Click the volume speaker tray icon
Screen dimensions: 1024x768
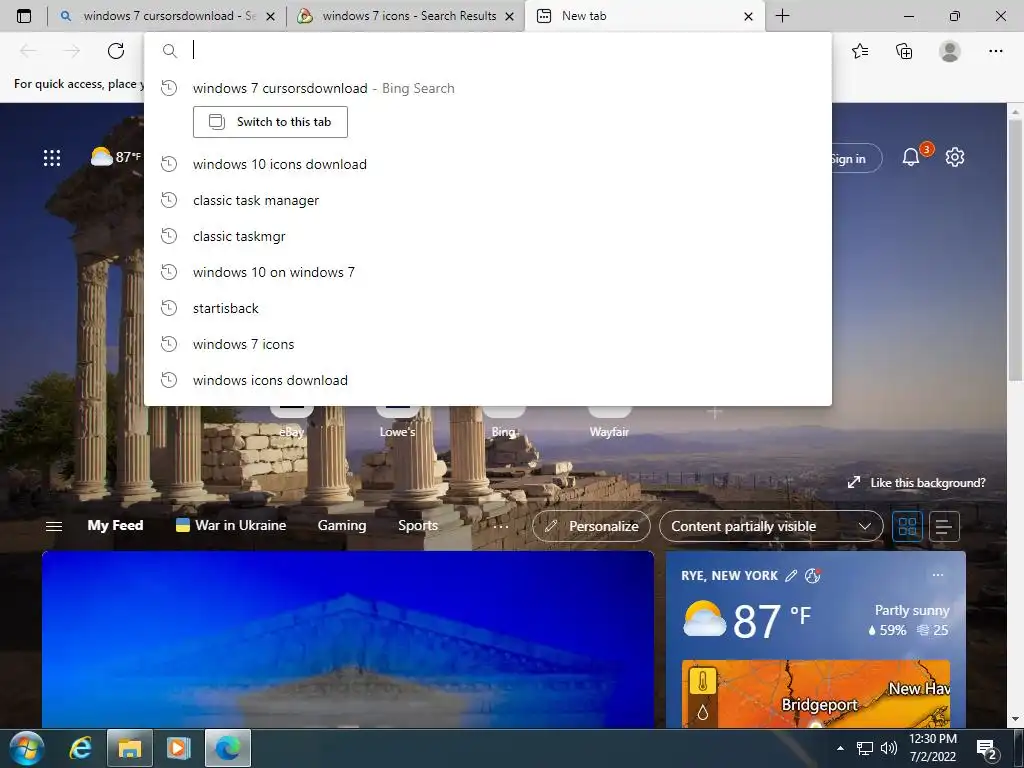pos(888,748)
